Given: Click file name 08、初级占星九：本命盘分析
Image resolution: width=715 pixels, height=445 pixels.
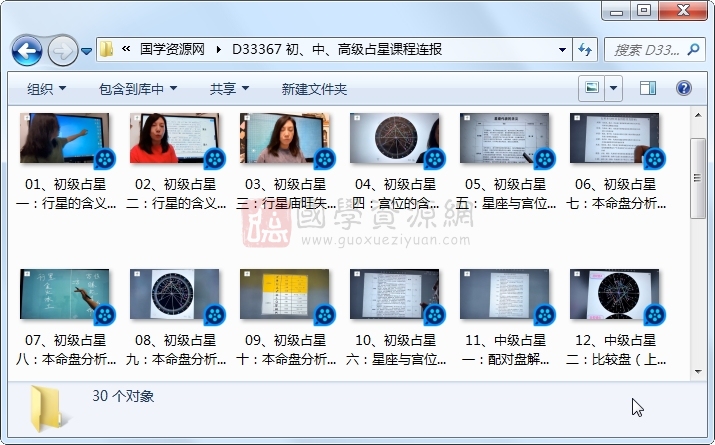Looking at the screenshot, I should coord(176,350).
